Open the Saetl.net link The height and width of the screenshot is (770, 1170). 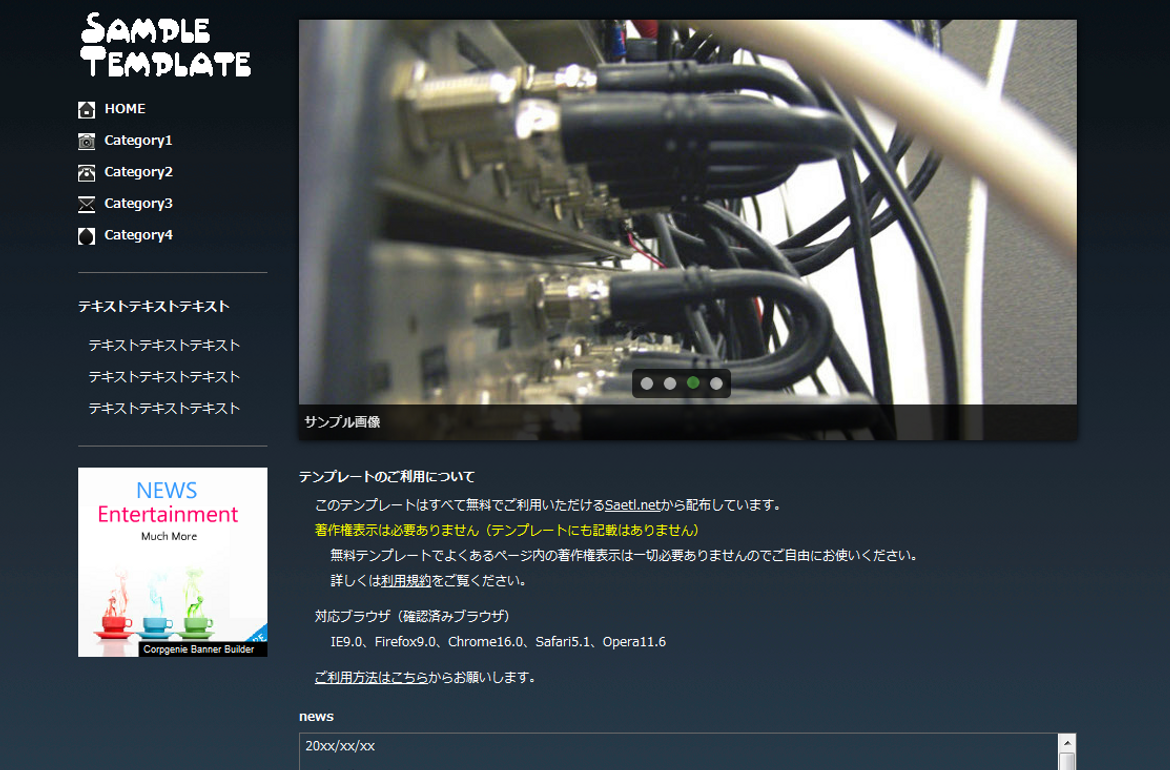tap(632, 505)
